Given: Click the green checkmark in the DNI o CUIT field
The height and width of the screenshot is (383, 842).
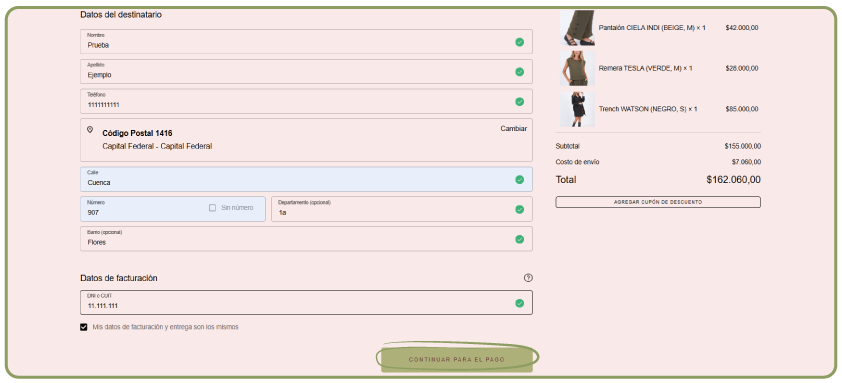Looking at the screenshot, I should 519,303.
